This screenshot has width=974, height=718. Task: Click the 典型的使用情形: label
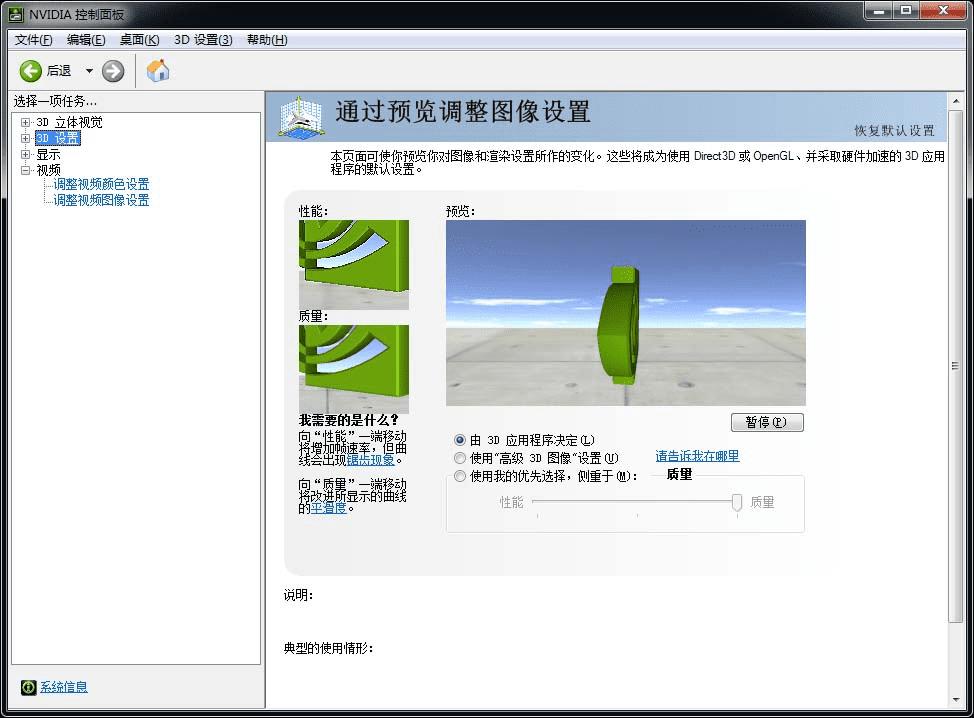329,648
